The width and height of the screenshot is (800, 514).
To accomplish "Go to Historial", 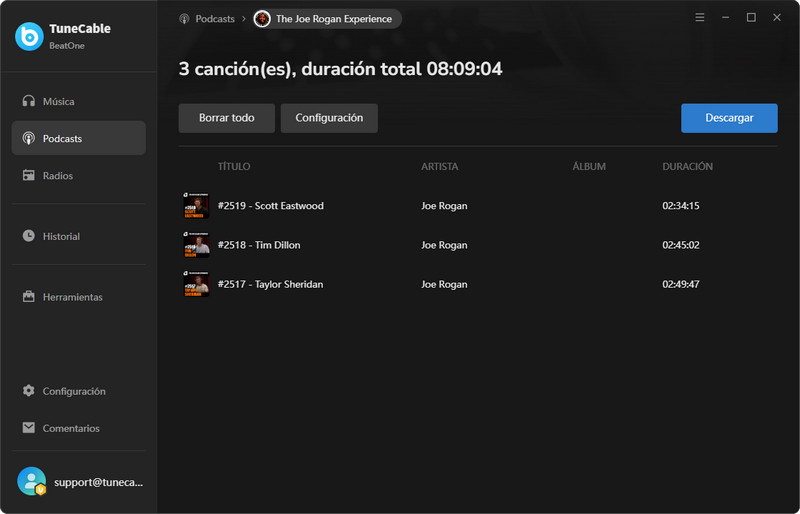I will click(x=79, y=236).
